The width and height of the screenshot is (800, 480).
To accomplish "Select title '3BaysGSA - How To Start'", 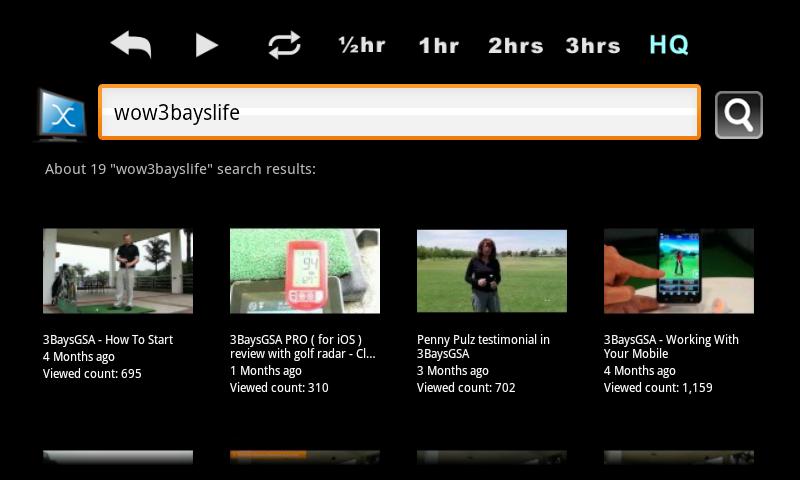I will click(108, 340).
